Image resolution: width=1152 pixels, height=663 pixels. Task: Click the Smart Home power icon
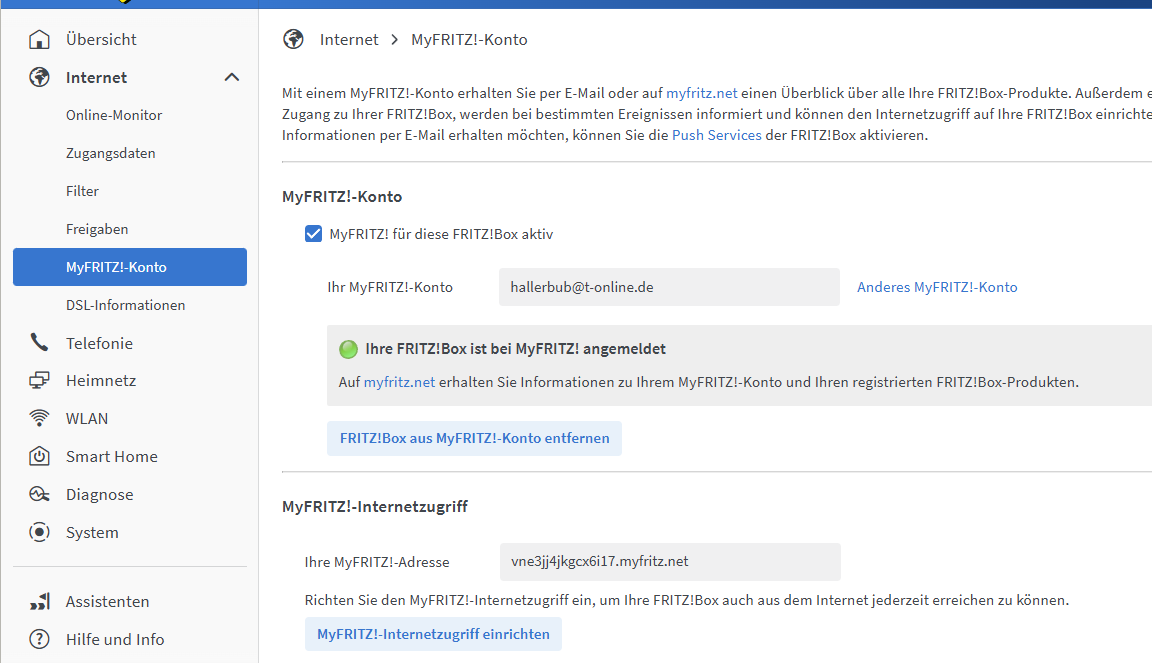[39, 457]
